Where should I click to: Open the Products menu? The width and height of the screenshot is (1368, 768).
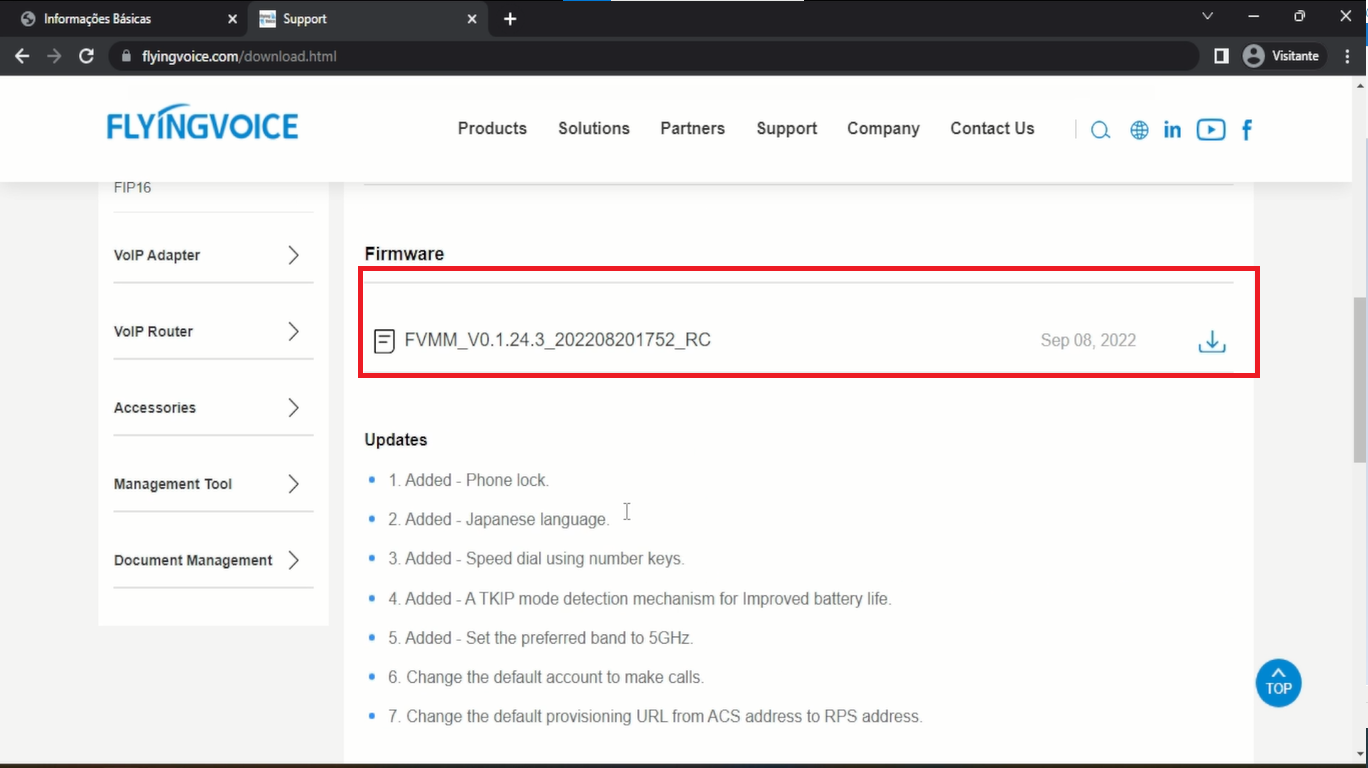tap(492, 128)
